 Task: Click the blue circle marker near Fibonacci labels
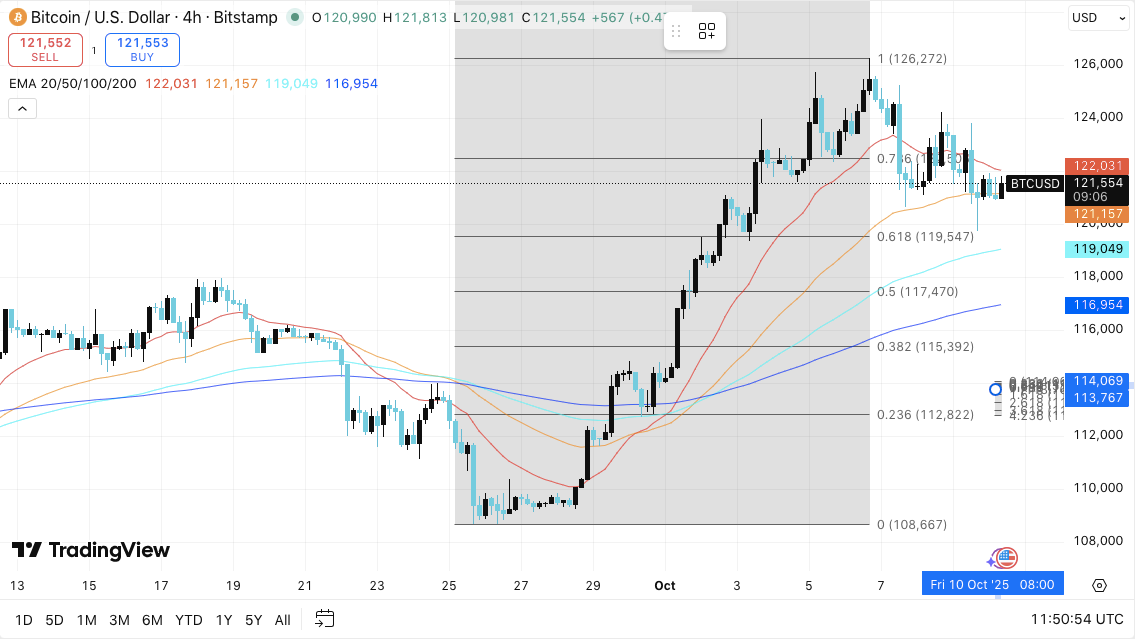point(995,389)
